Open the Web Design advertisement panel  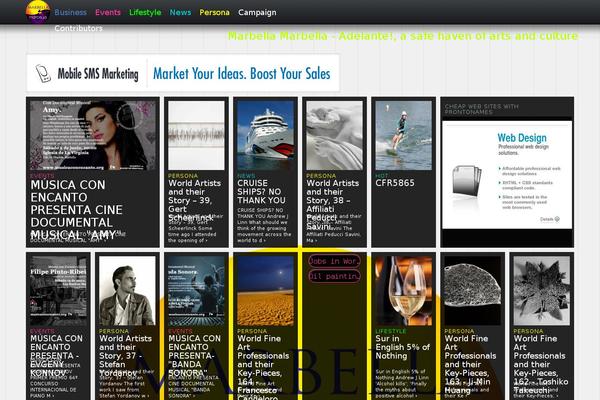[x=507, y=175]
